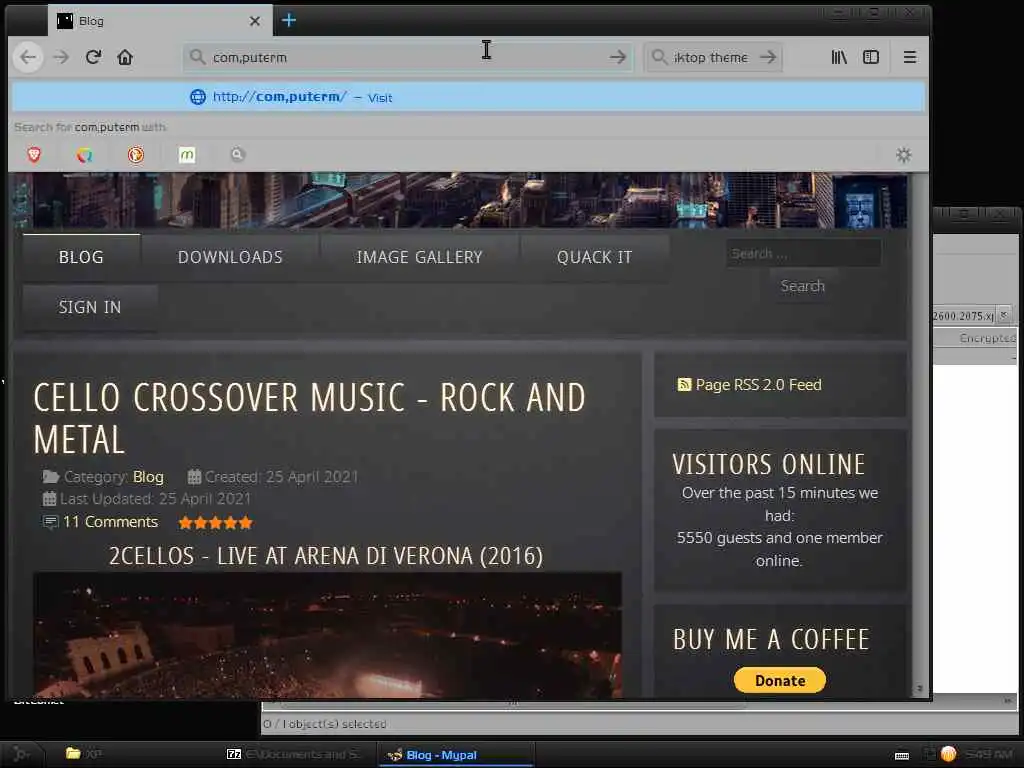
Task: Click the VISITORS ONLINE heading
Action: (769, 464)
